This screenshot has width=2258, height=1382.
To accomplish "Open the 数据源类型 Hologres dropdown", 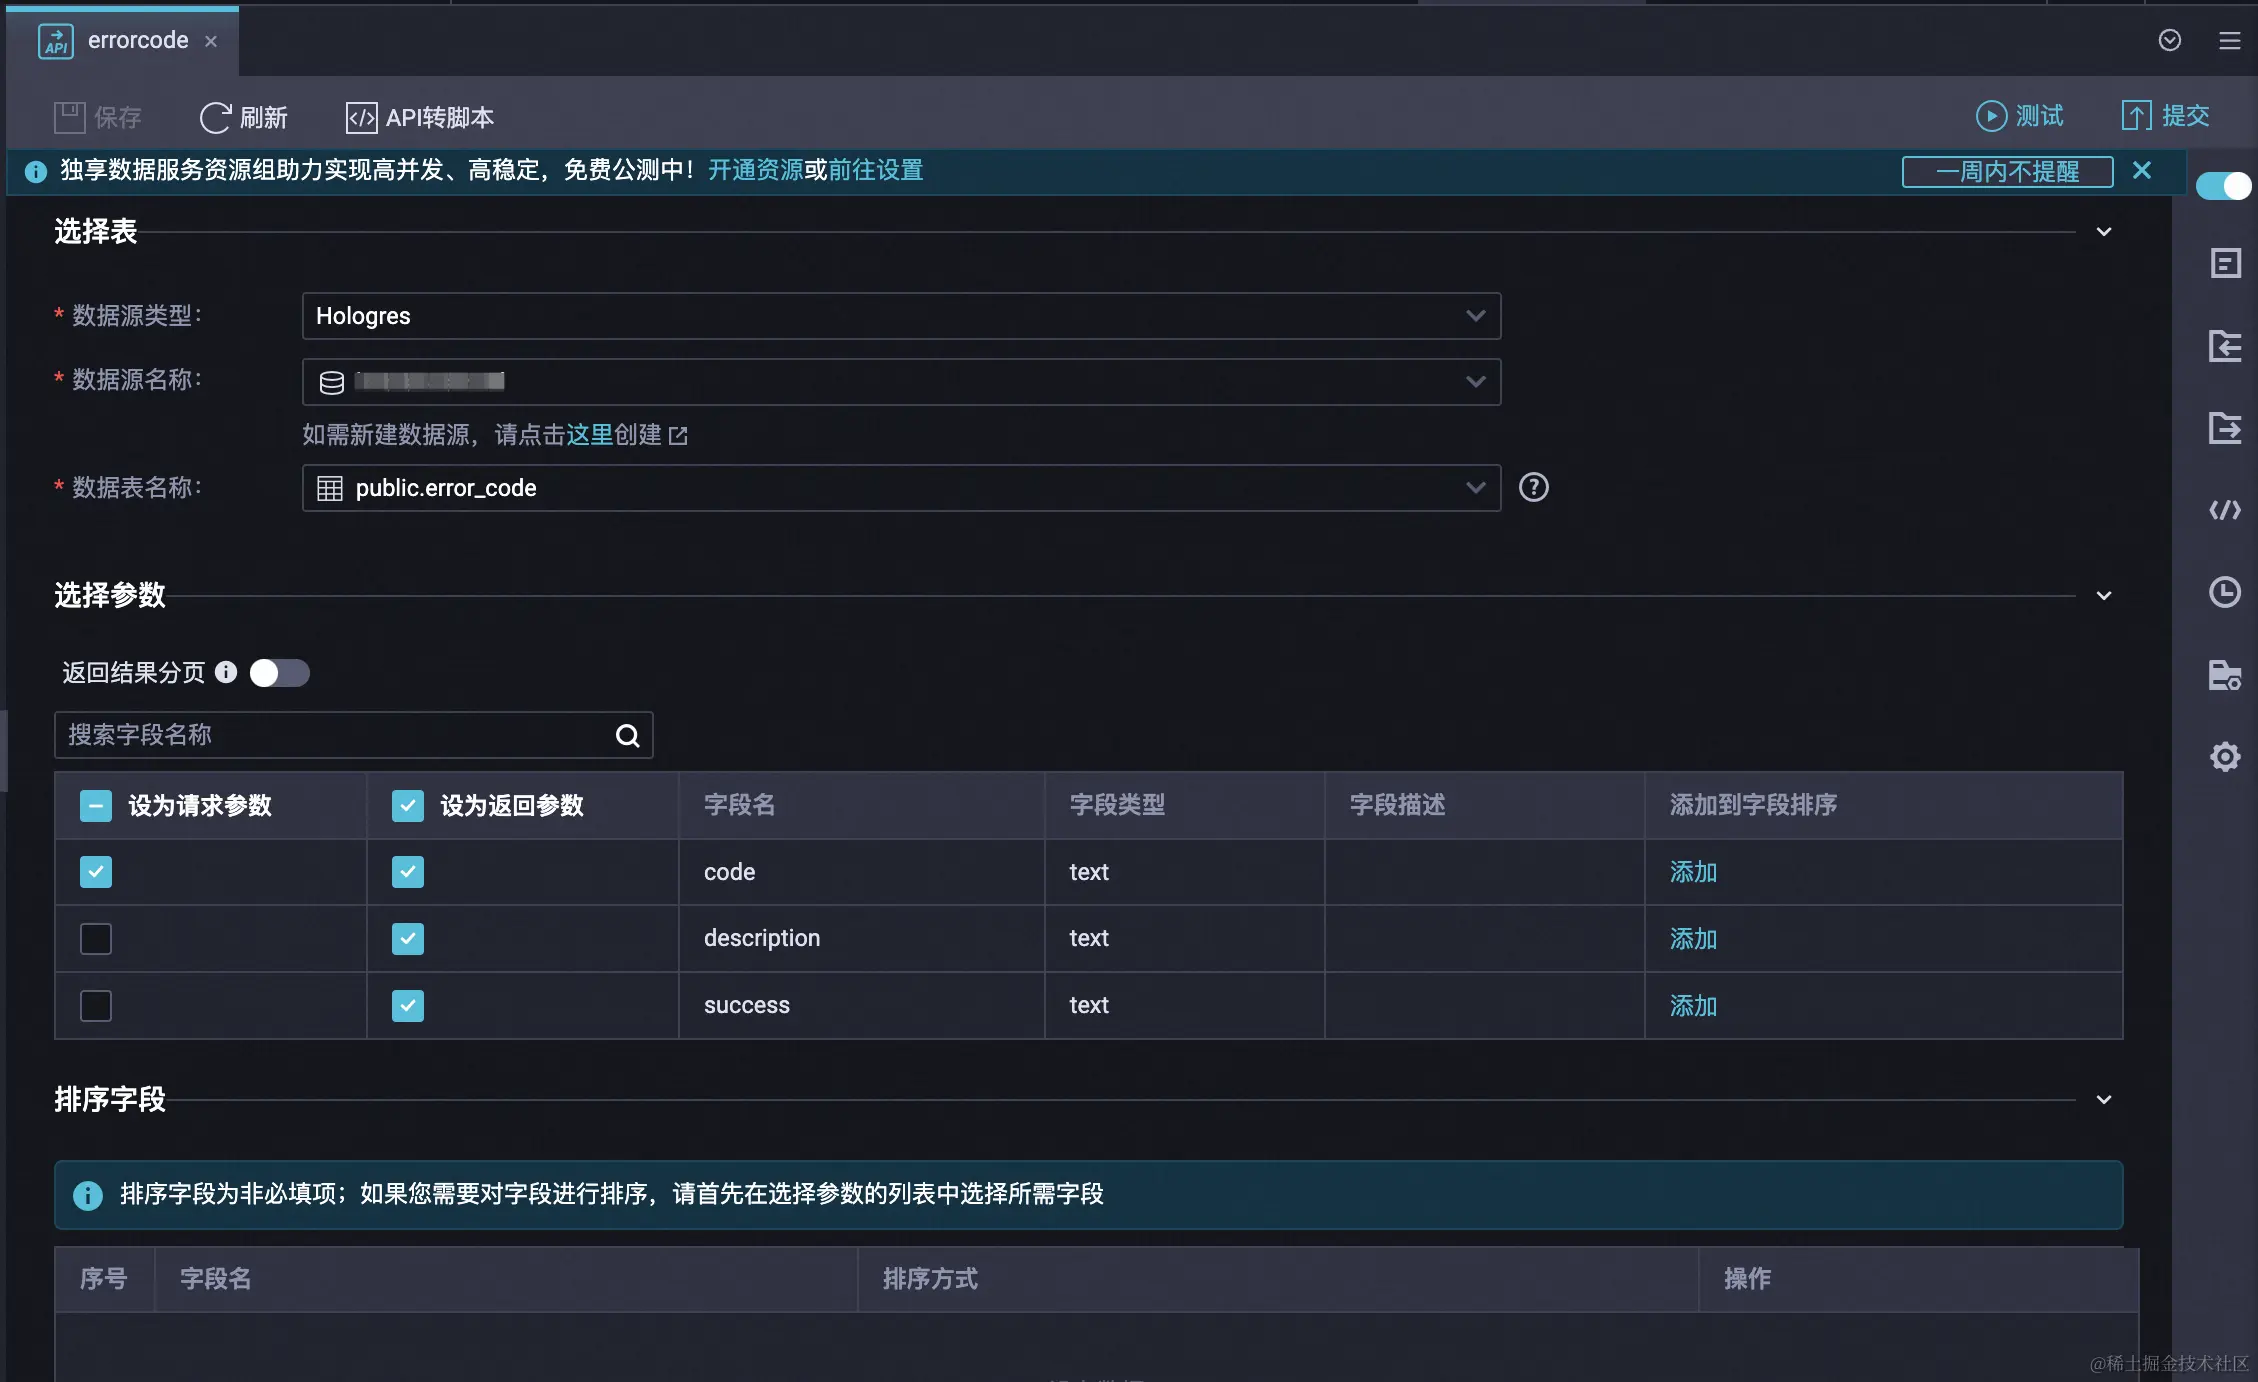I will [x=900, y=316].
